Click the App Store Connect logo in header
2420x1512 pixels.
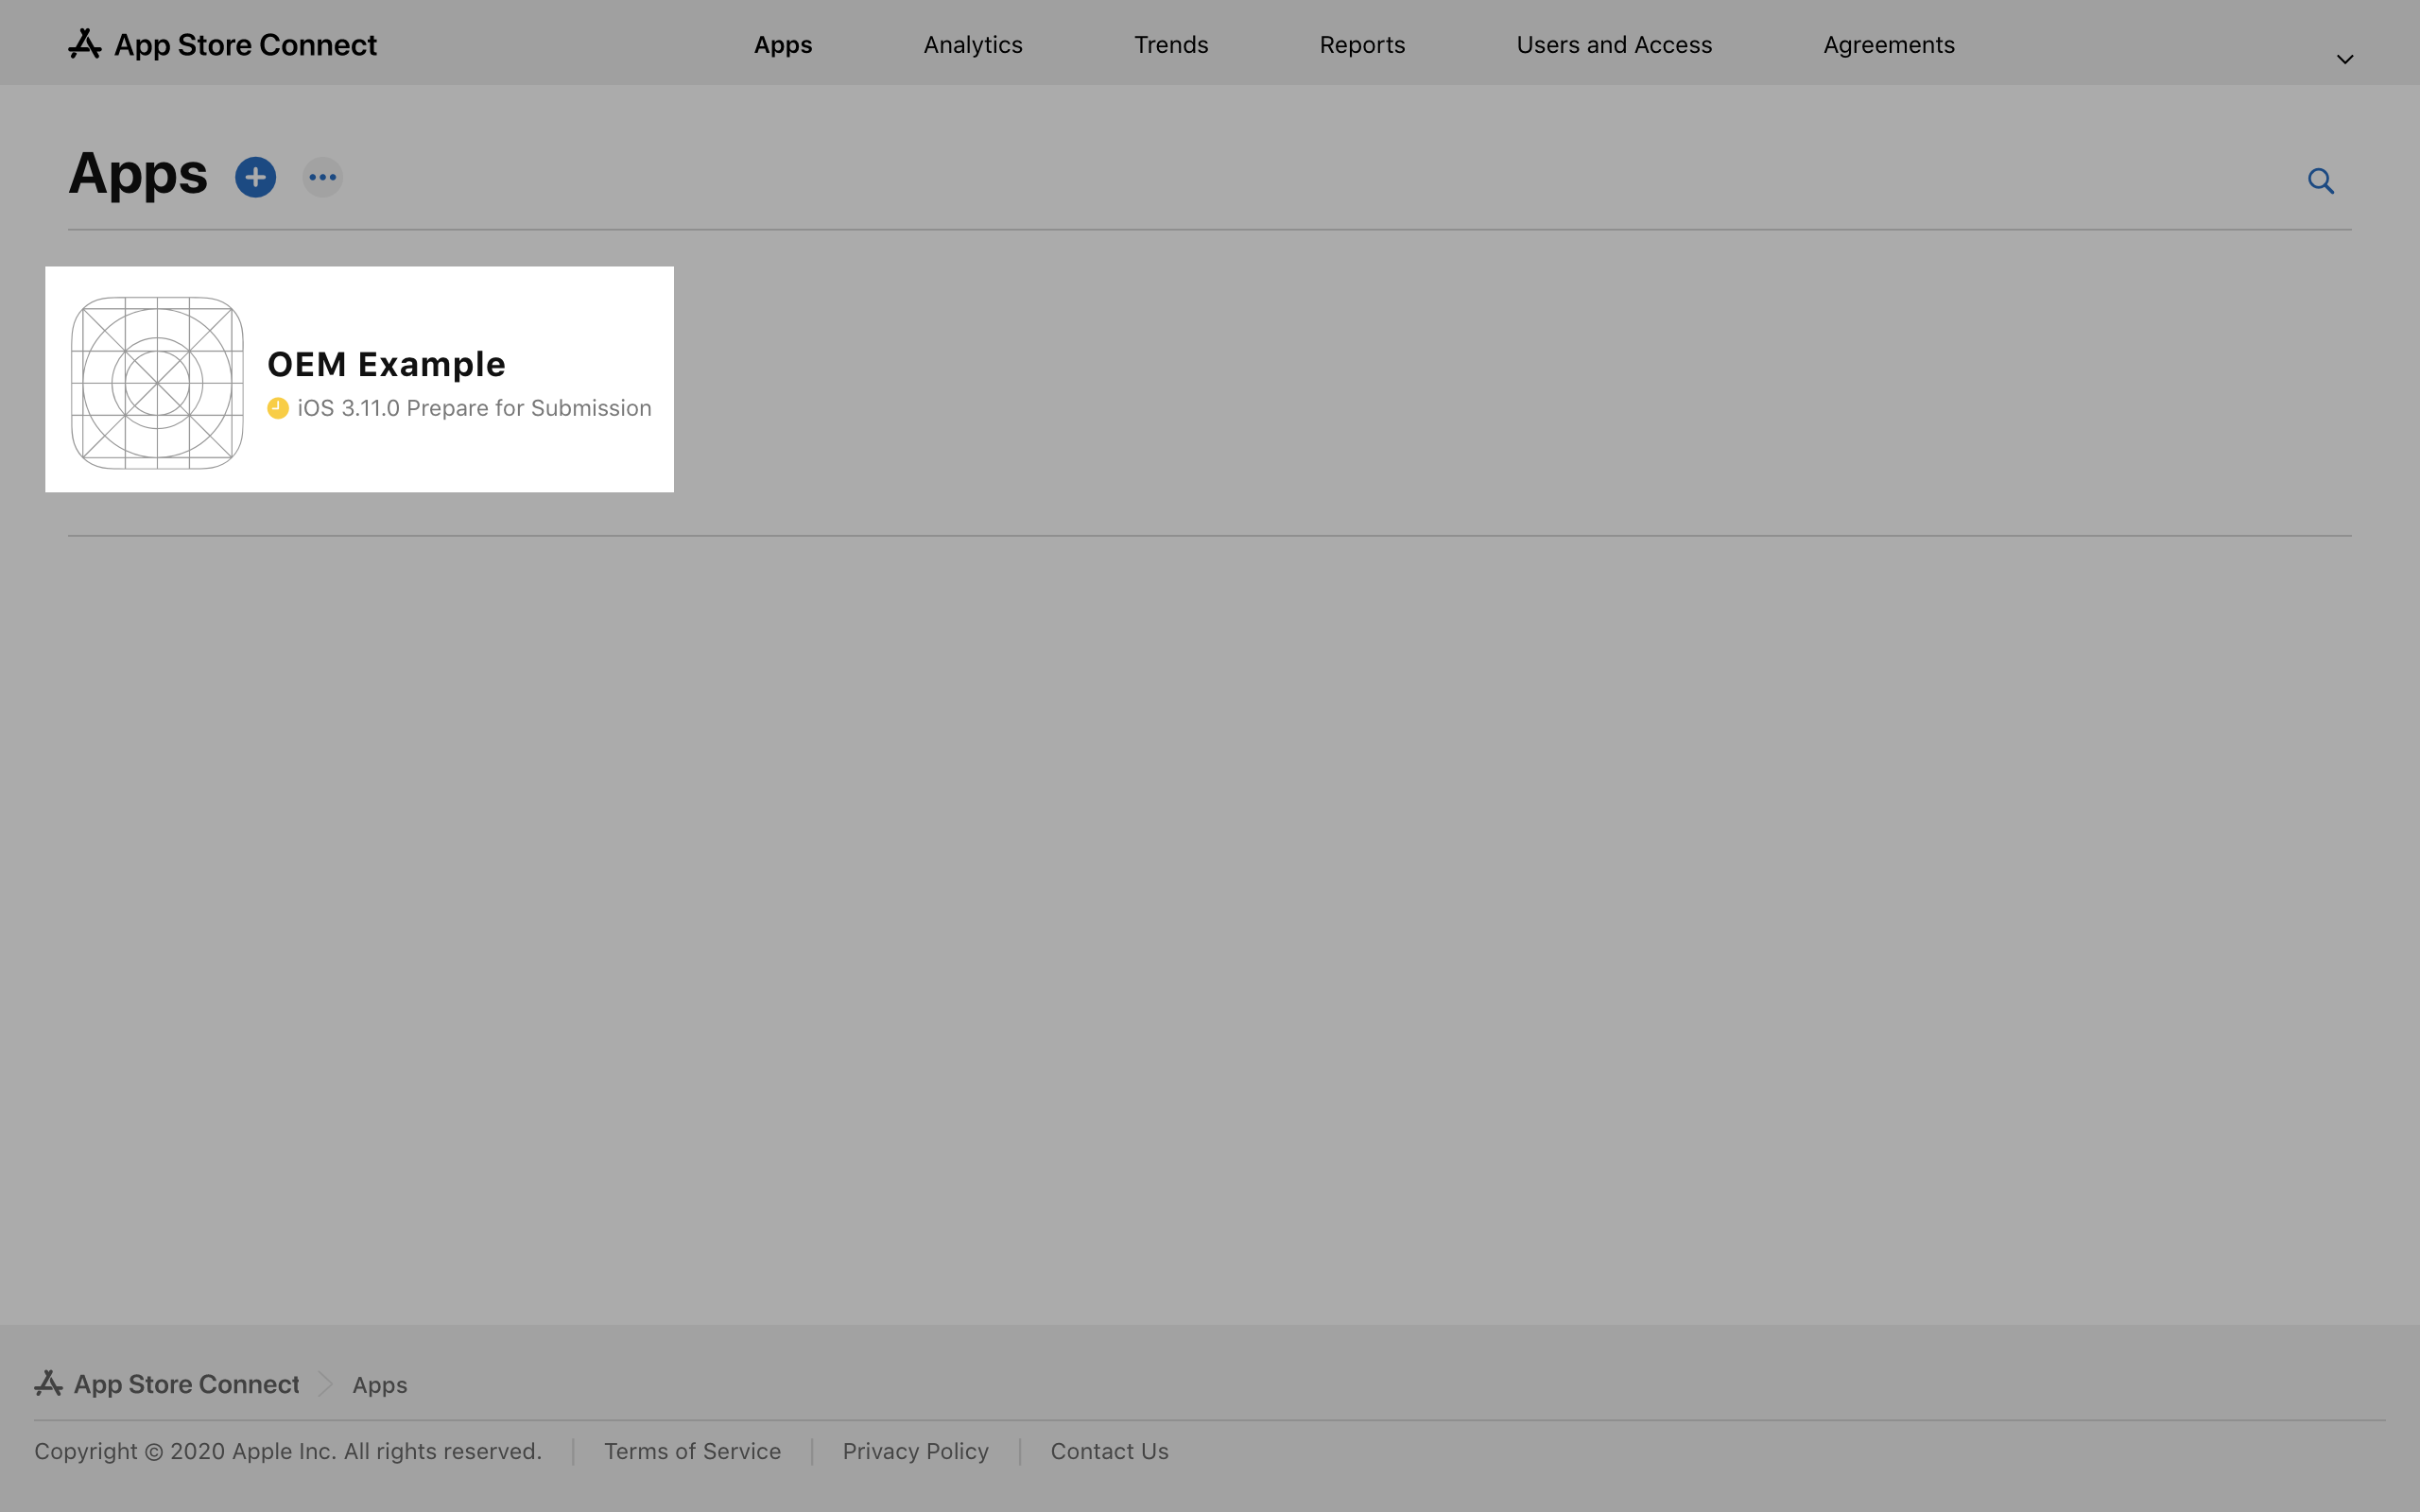click(x=222, y=44)
